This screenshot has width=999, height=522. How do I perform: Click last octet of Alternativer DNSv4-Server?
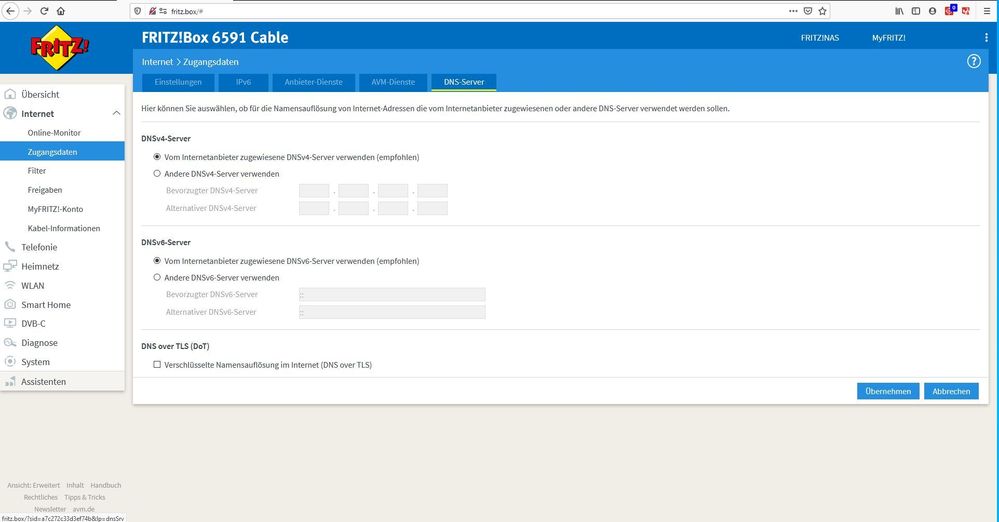433,208
